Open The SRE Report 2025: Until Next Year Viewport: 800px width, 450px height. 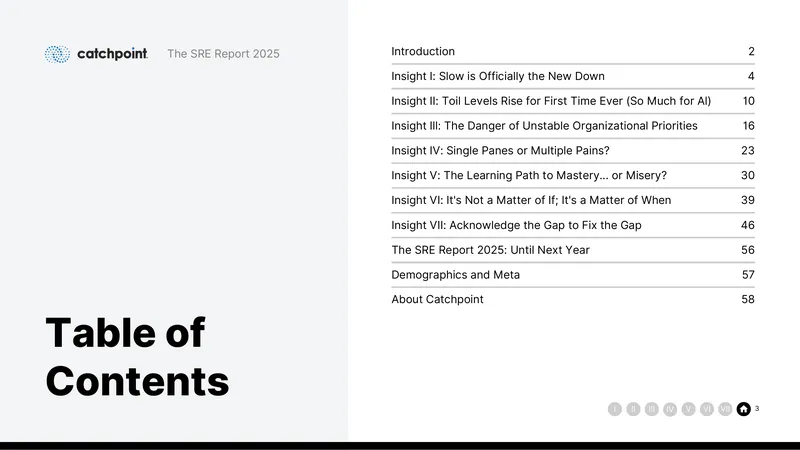pos(573,250)
